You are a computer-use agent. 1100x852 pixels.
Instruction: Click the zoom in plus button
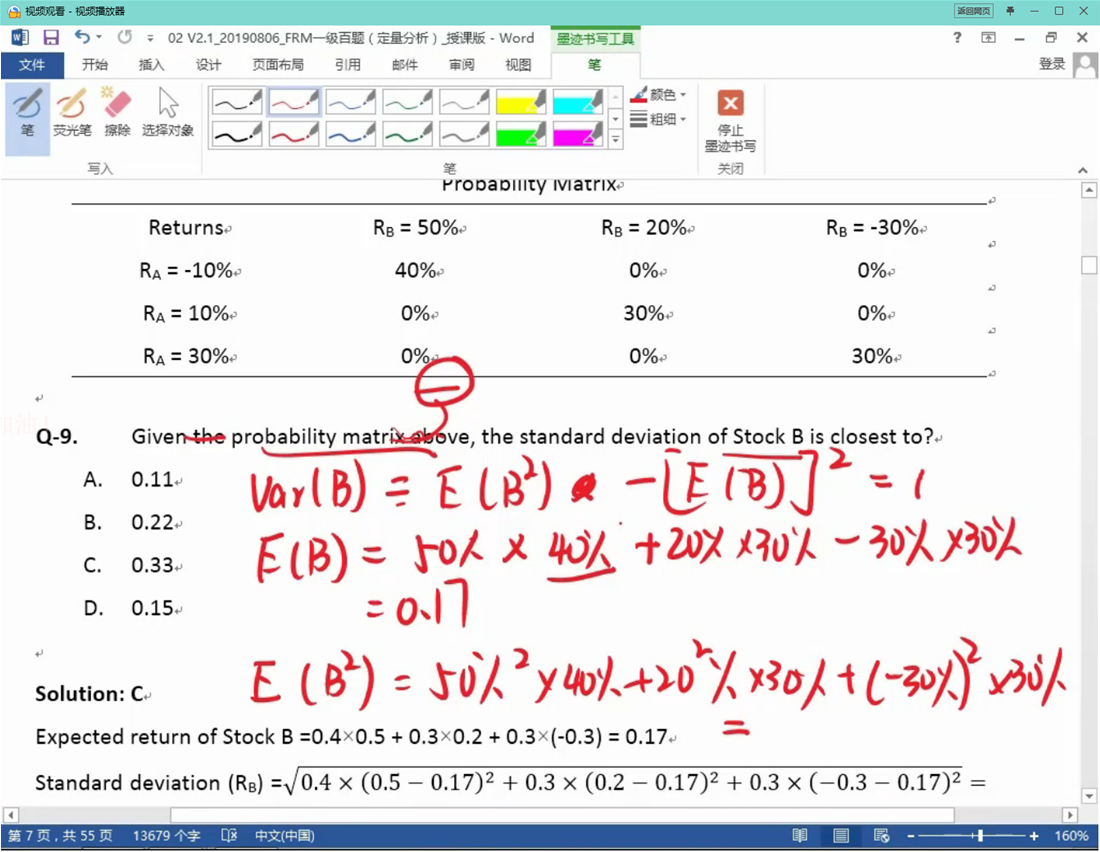pyautogui.click(x=1034, y=836)
